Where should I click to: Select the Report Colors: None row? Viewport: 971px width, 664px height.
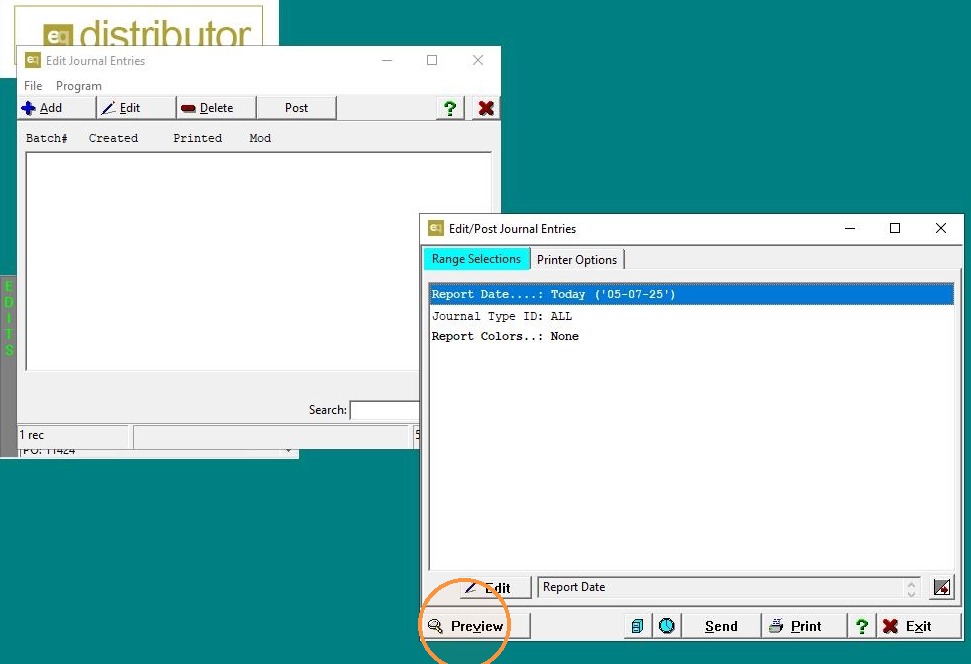(x=691, y=336)
